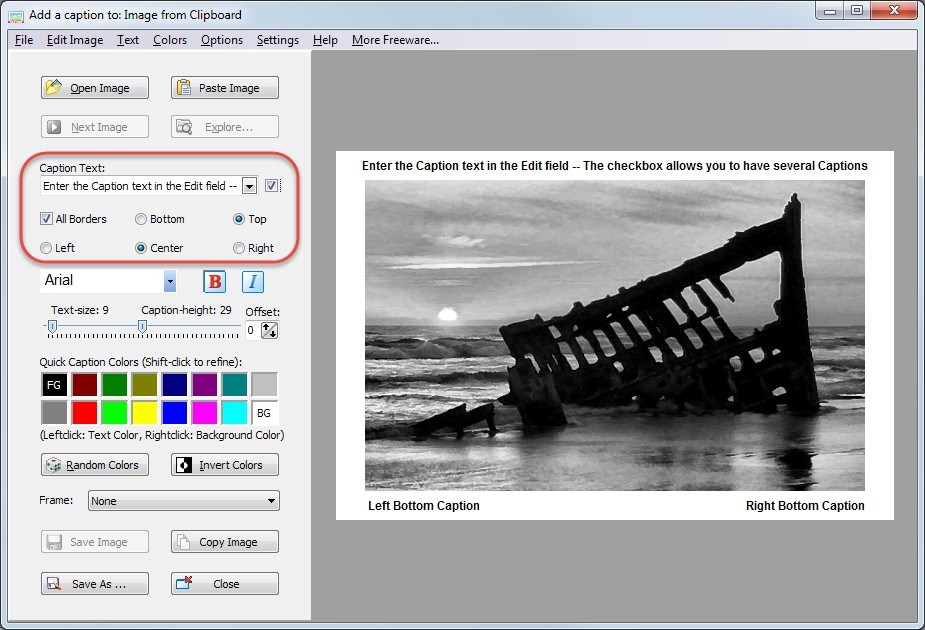Click the Bold text format icon
Image resolution: width=925 pixels, height=630 pixels.
[215, 282]
